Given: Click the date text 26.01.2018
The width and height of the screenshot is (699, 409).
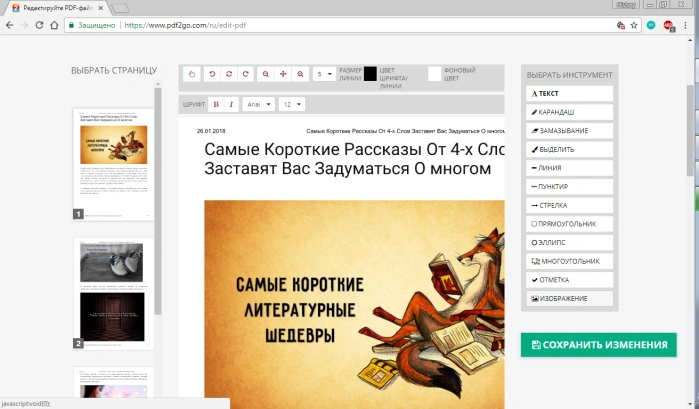Looking at the screenshot, I should coord(211,131).
